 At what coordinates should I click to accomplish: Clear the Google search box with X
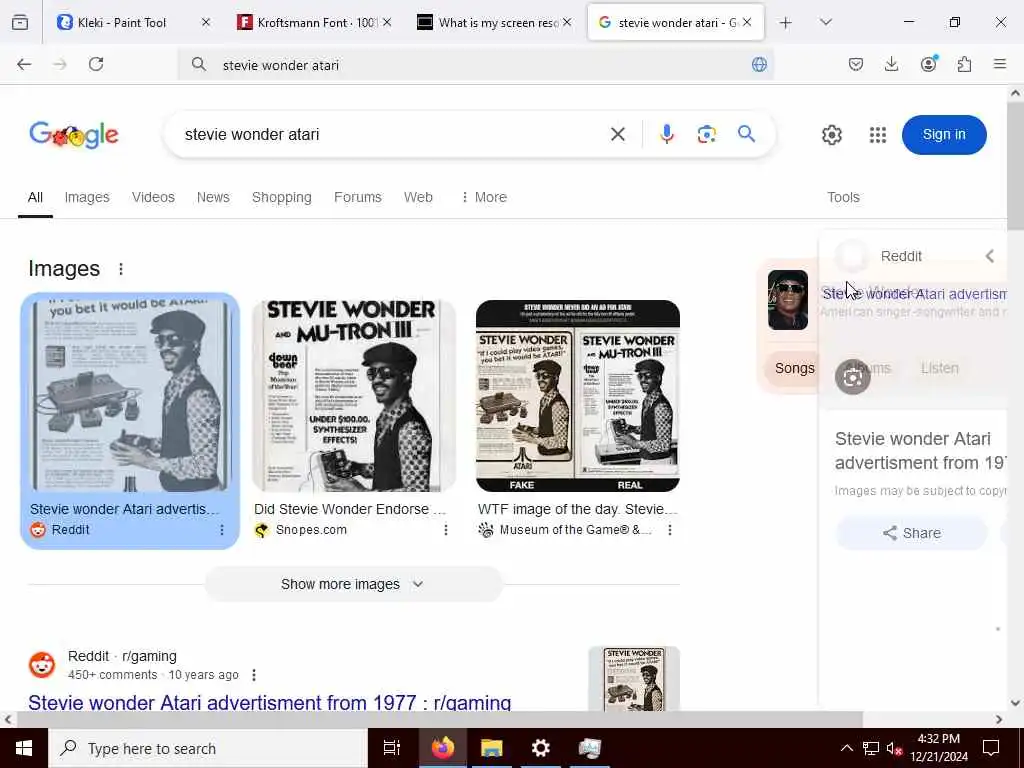coord(618,135)
